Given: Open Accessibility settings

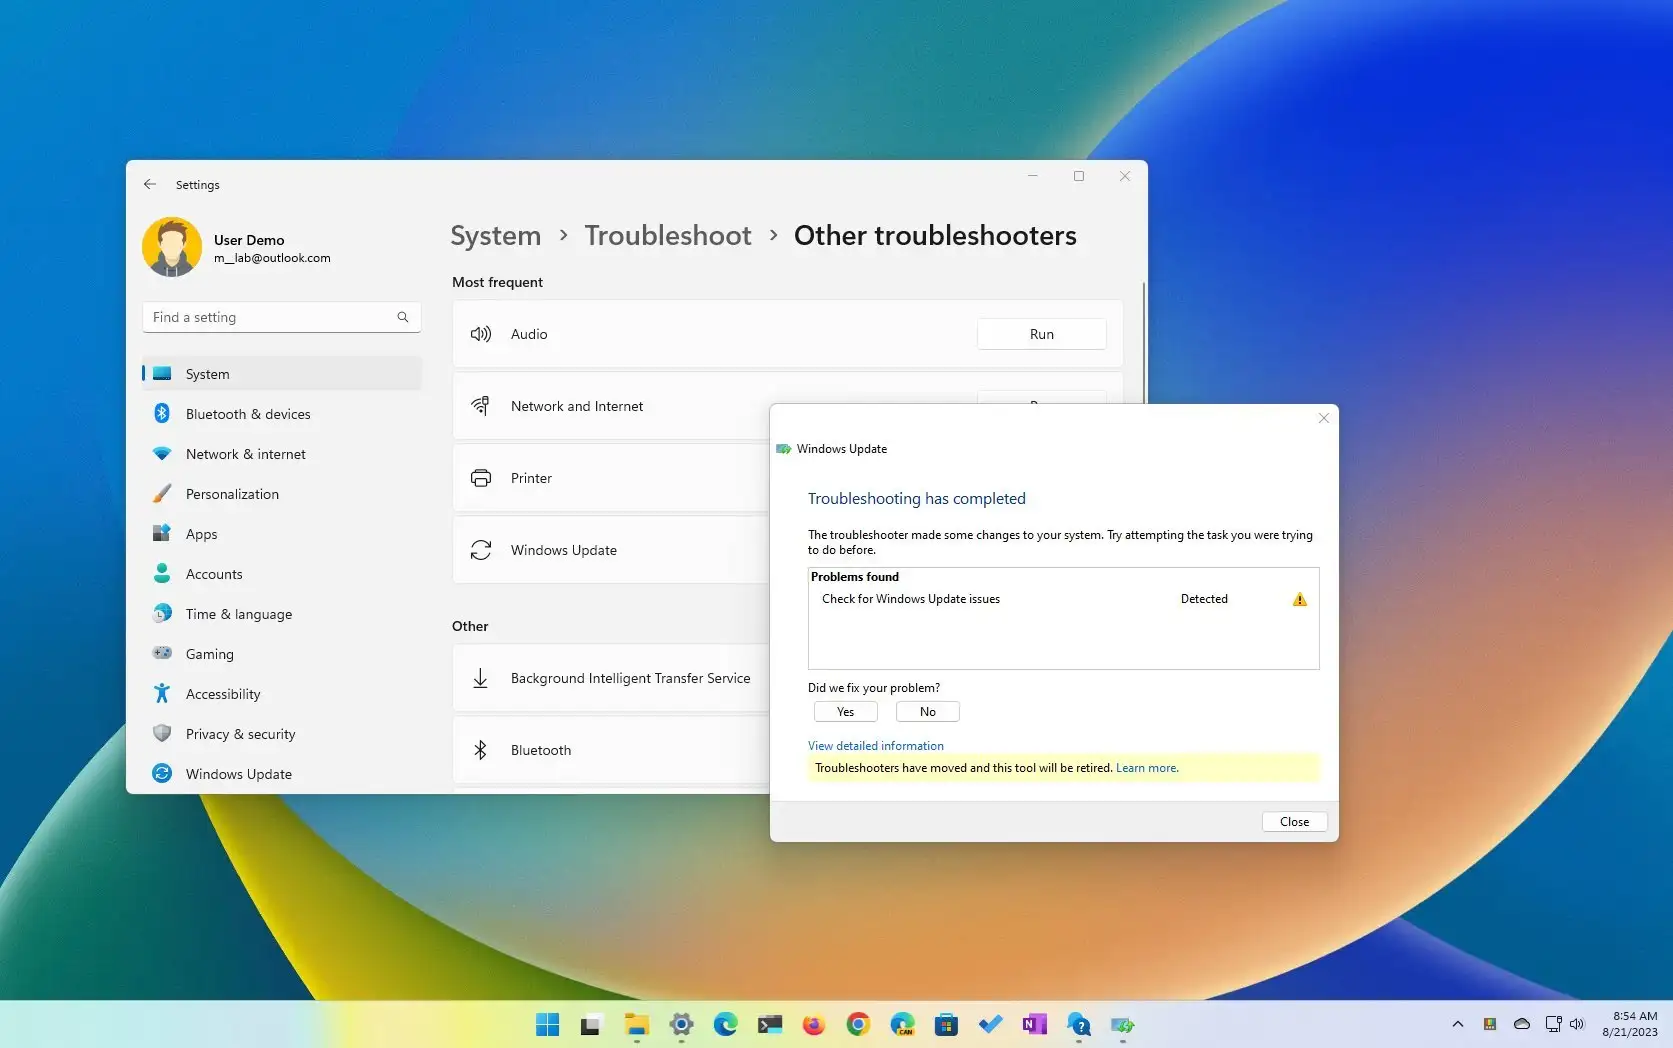Looking at the screenshot, I should [222, 693].
